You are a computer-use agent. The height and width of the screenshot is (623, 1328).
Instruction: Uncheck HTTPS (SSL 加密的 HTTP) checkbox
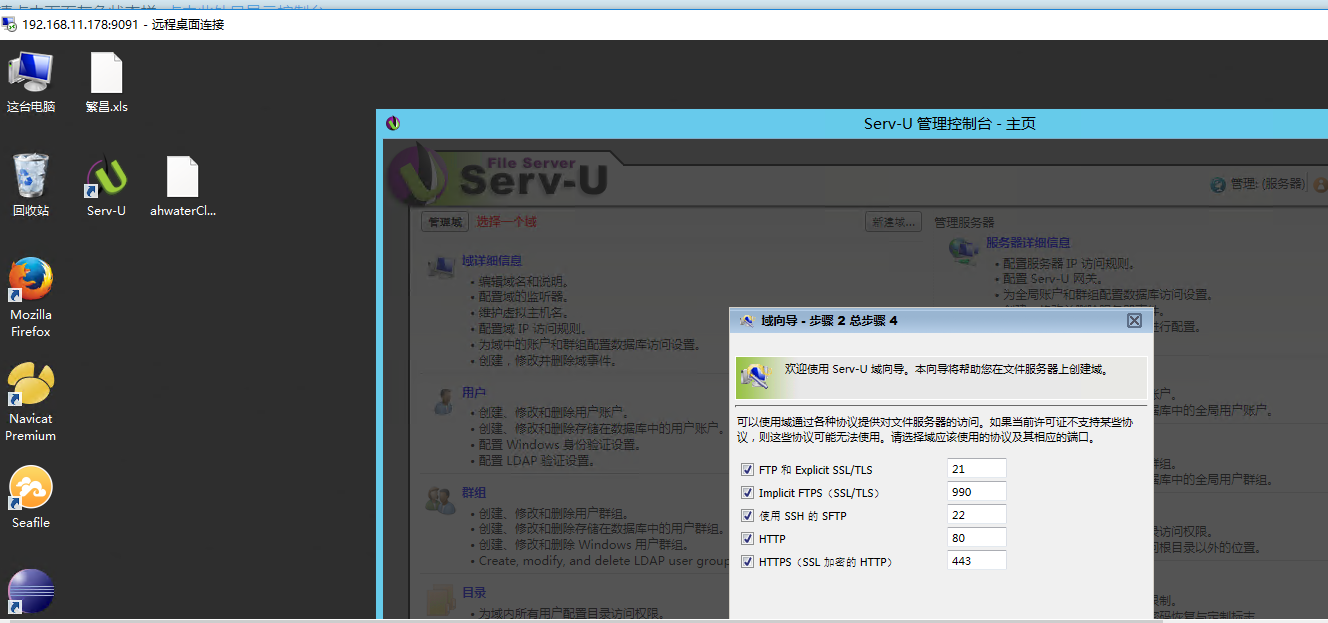[747, 562]
